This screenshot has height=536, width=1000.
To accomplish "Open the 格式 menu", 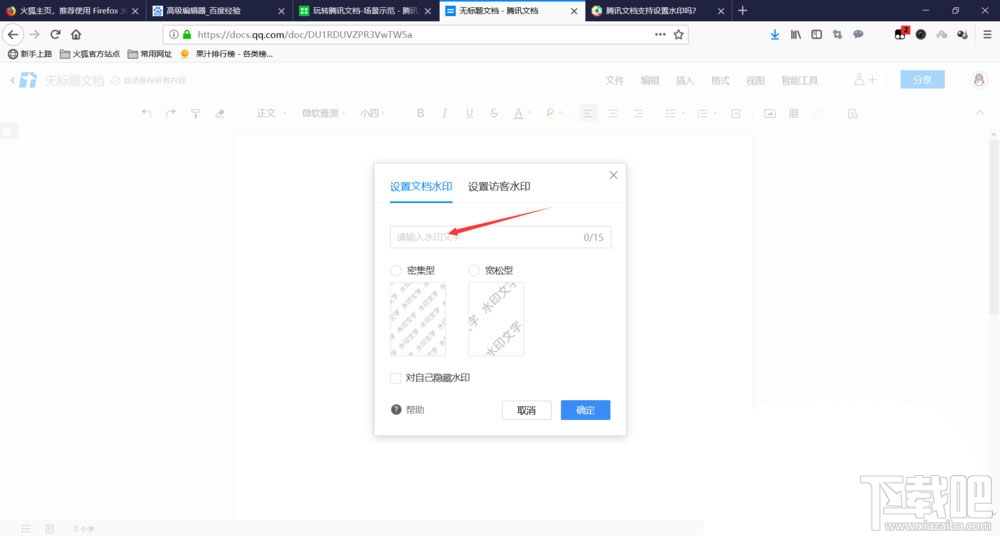I will [720, 80].
